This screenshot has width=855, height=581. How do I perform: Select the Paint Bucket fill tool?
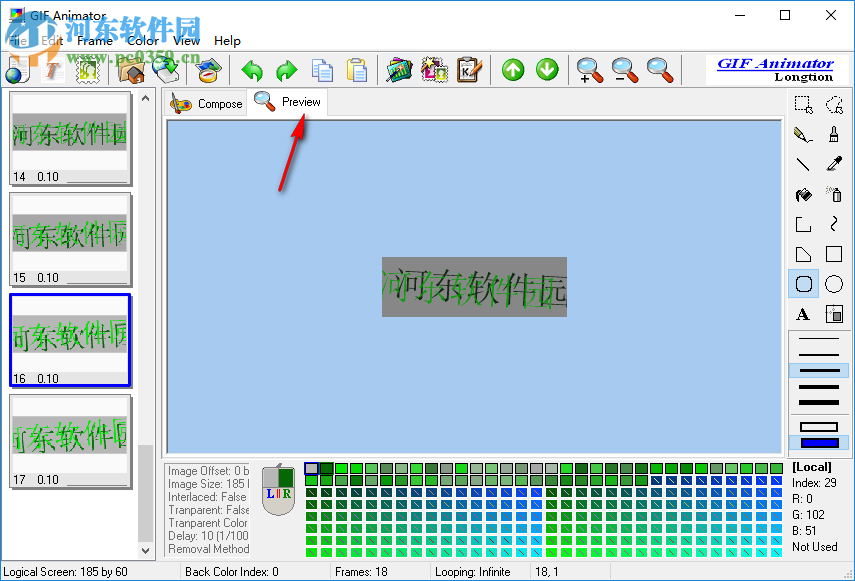tap(802, 194)
